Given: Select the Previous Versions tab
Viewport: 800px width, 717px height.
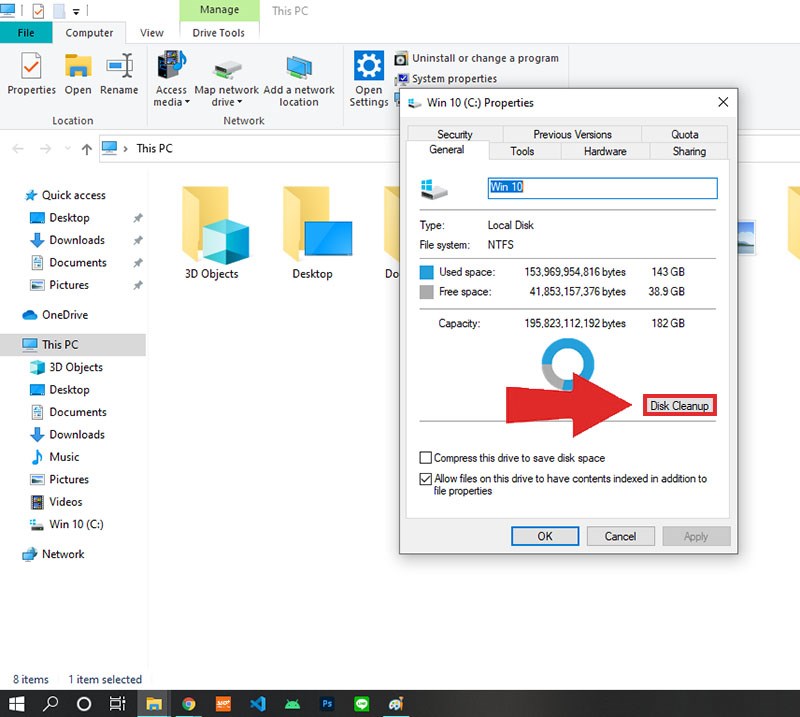Looking at the screenshot, I should tap(572, 134).
